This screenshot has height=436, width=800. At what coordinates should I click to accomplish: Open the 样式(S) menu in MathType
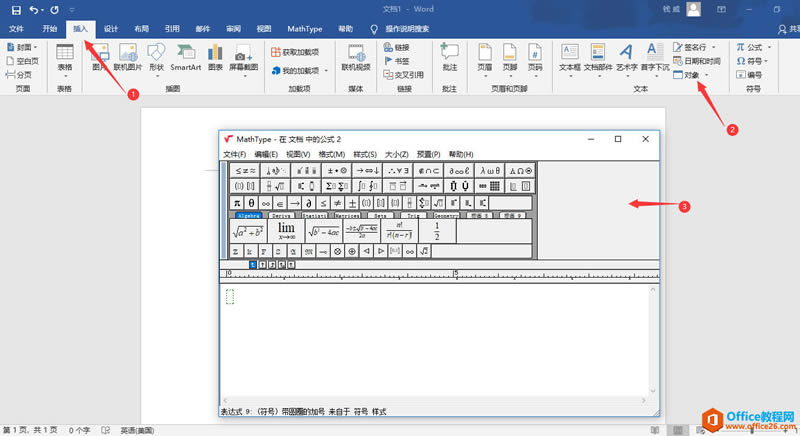point(365,154)
